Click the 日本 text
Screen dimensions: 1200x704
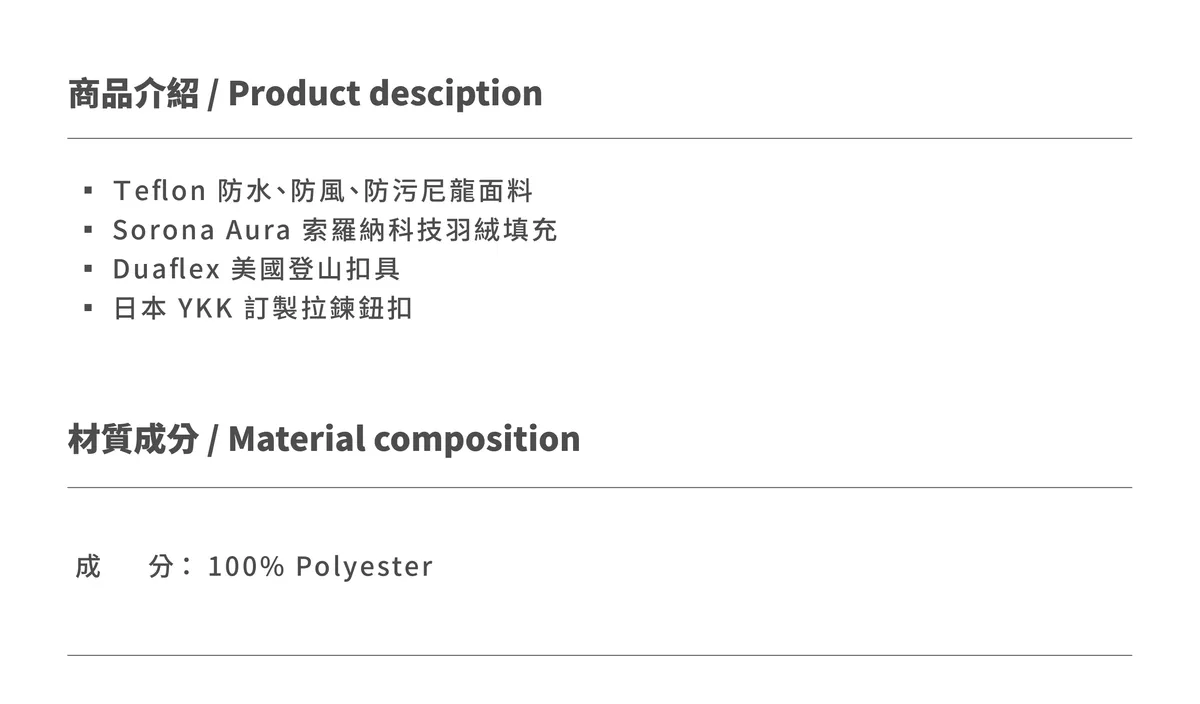(139, 308)
